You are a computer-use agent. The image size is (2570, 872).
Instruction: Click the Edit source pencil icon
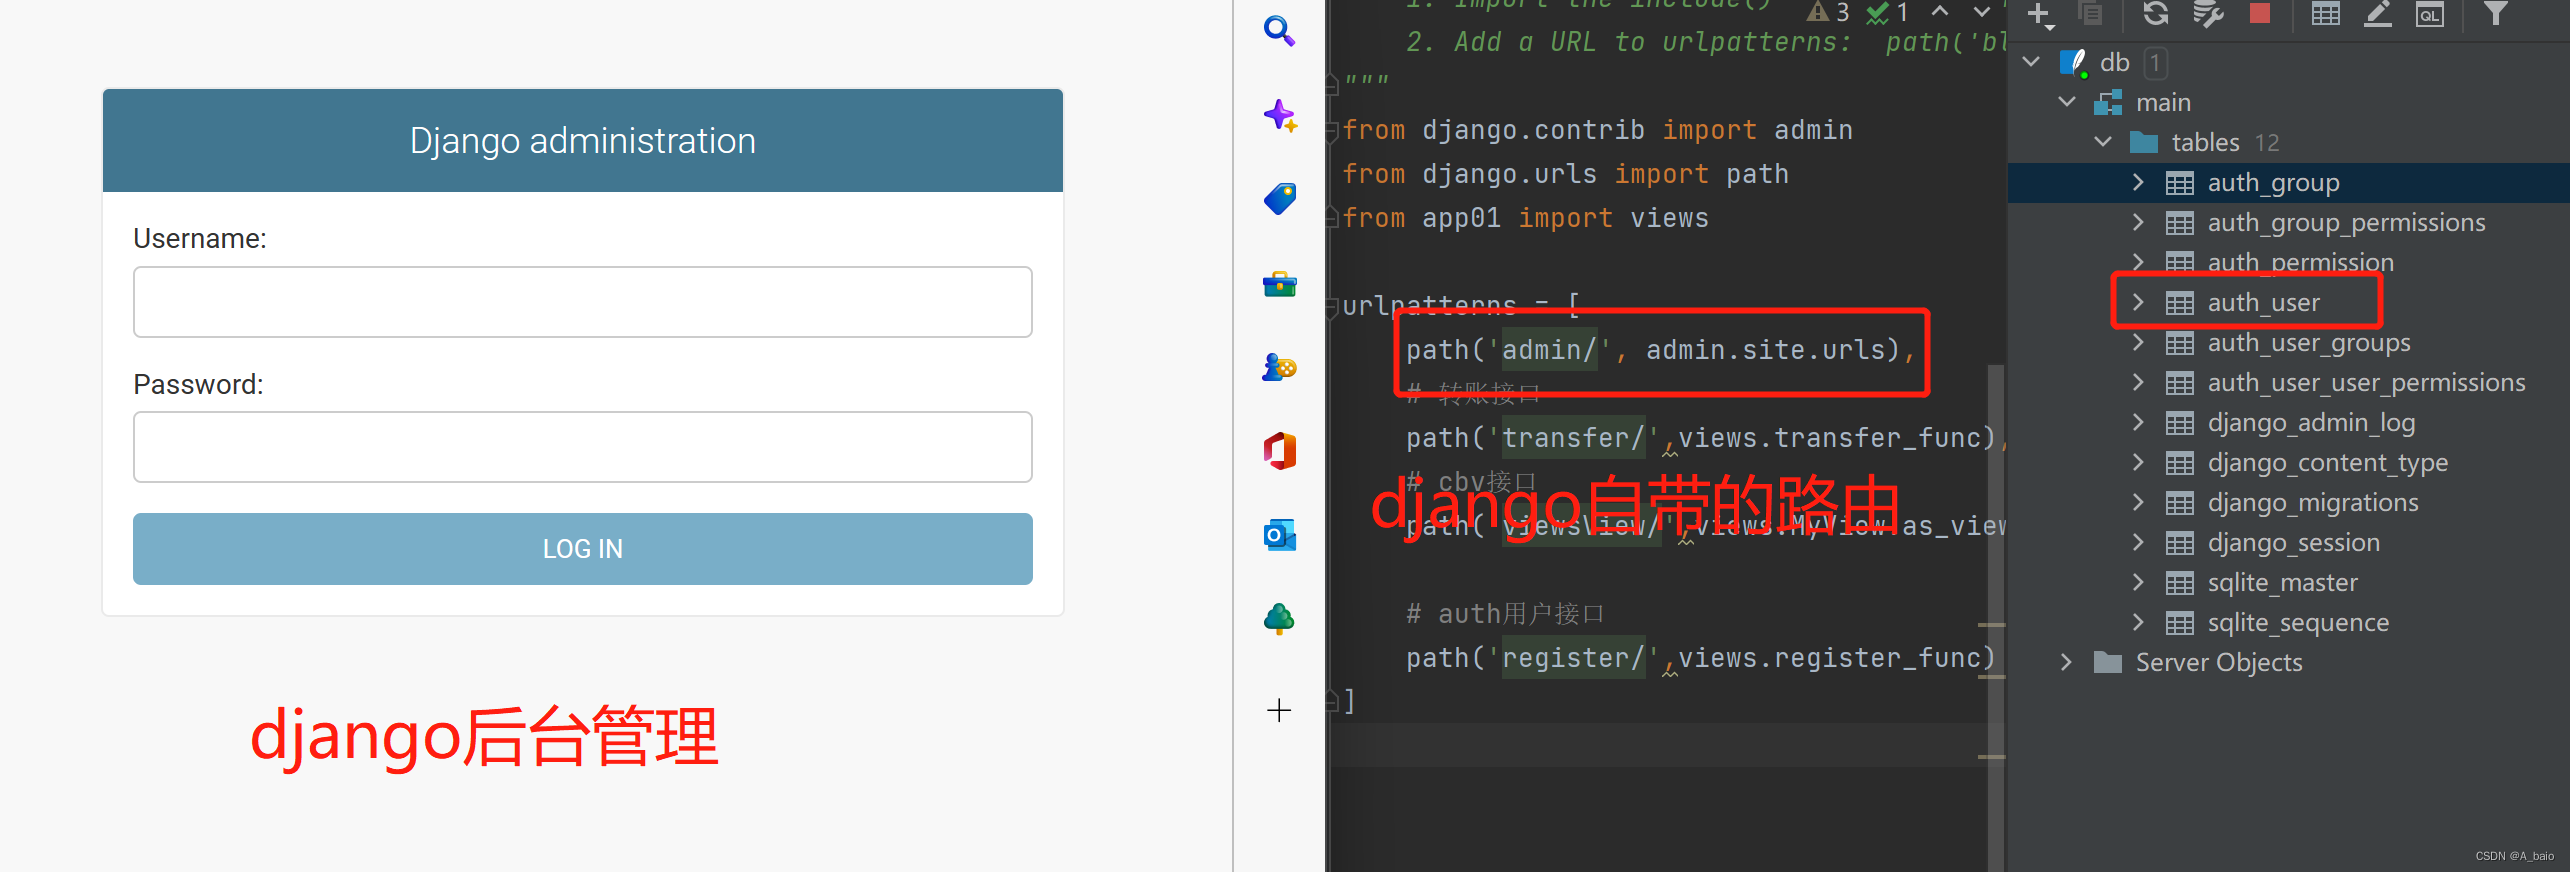click(x=2377, y=13)
